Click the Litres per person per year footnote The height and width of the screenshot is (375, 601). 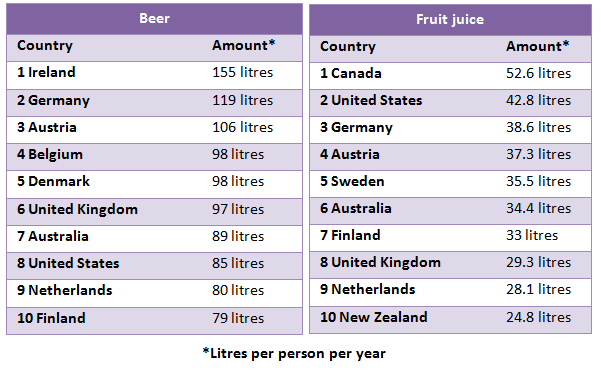click(294, 354)
